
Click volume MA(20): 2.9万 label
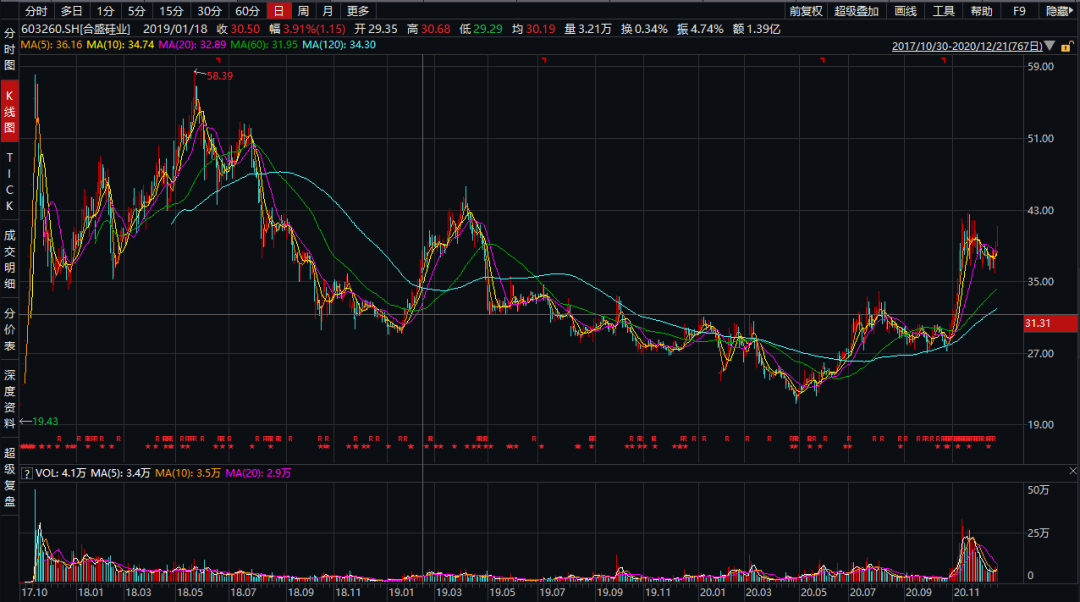click(258, 473)
